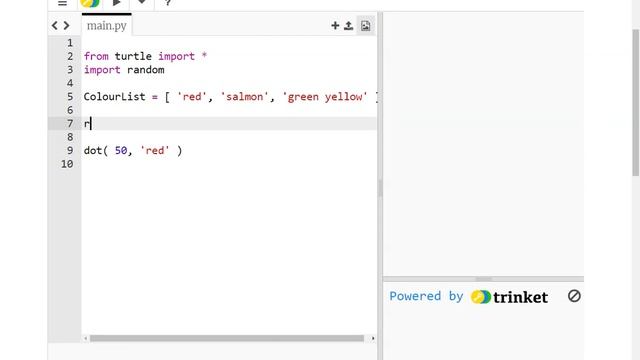Click the text 'import random'
Image resolution: width=640 pixels, height=360 pixels.
click(124, 70)
